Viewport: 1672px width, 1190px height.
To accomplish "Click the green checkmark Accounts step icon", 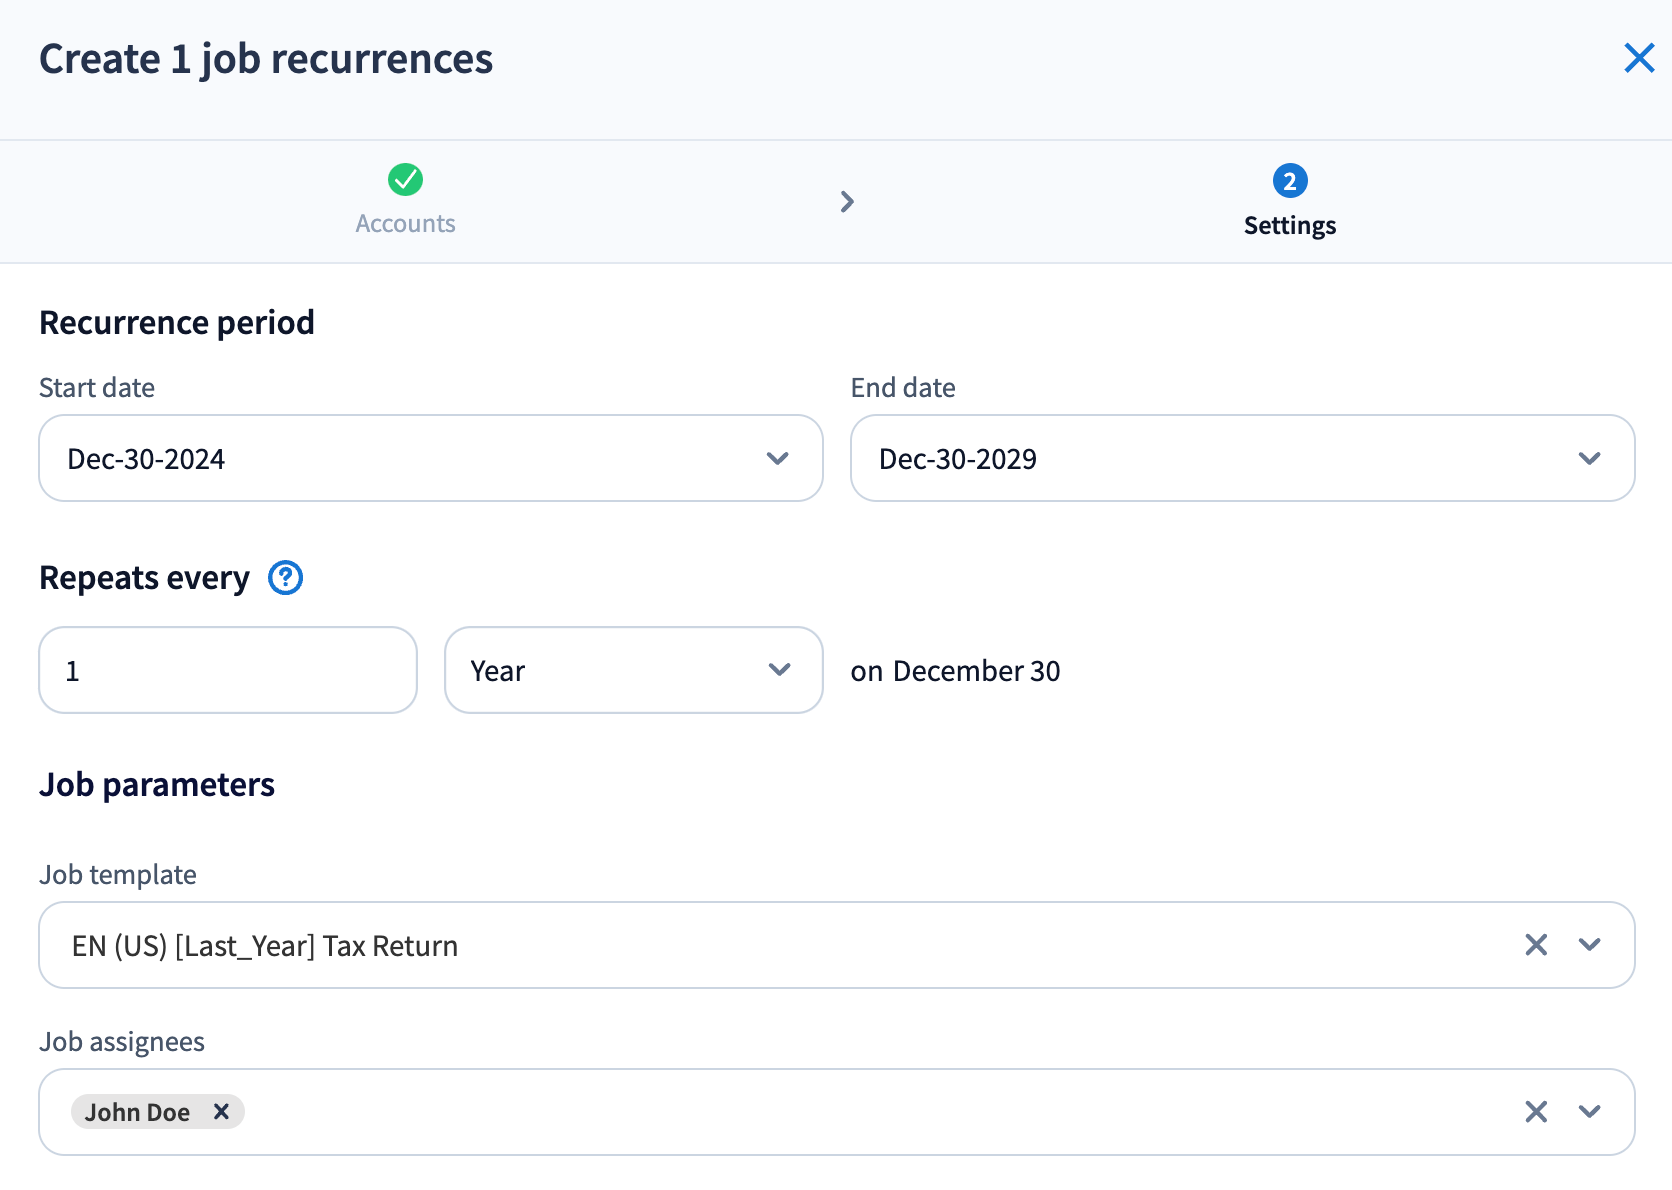I will (x=405, y=180).
